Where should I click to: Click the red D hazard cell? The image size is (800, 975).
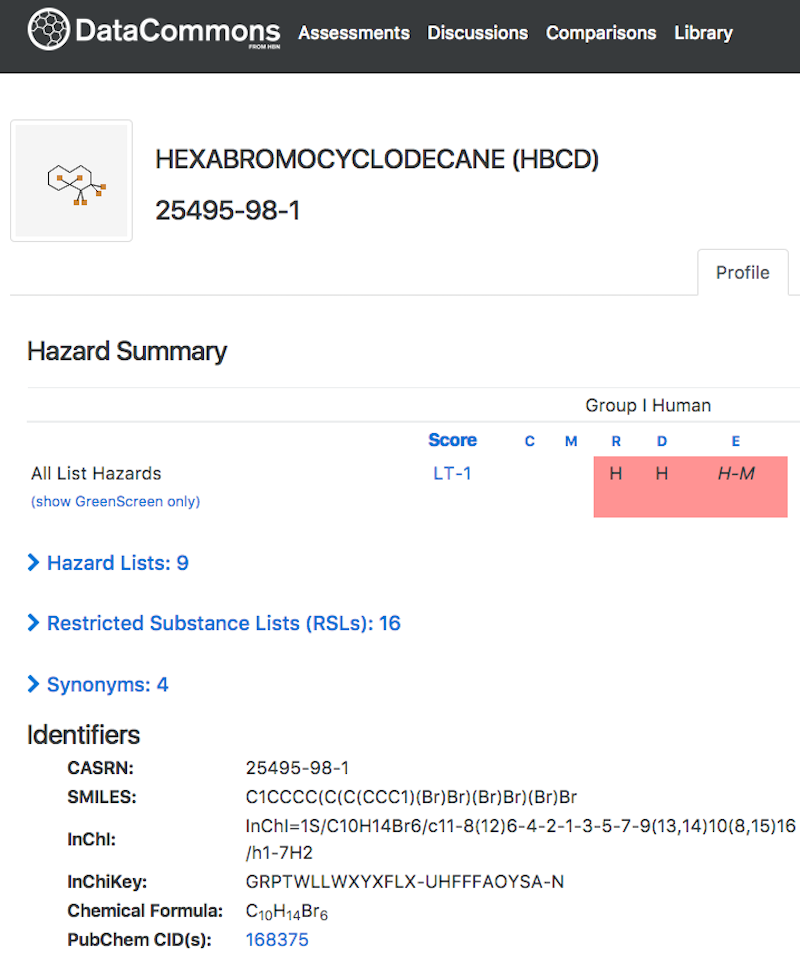click(661, 474)
